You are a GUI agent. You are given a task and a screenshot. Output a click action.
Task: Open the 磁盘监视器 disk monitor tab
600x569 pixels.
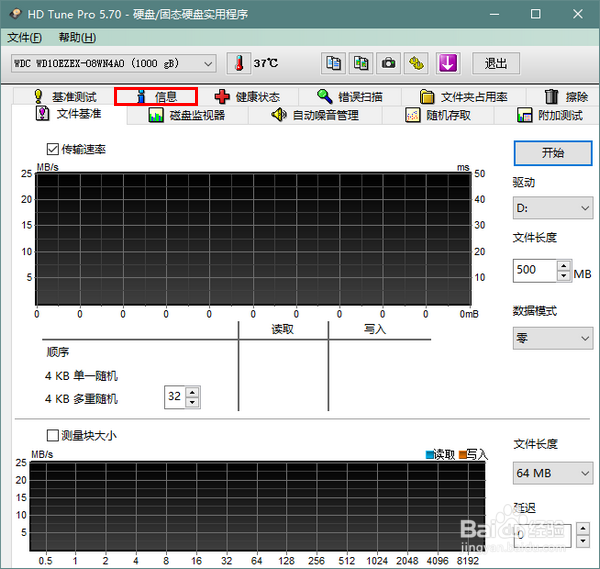click(187, 115)
